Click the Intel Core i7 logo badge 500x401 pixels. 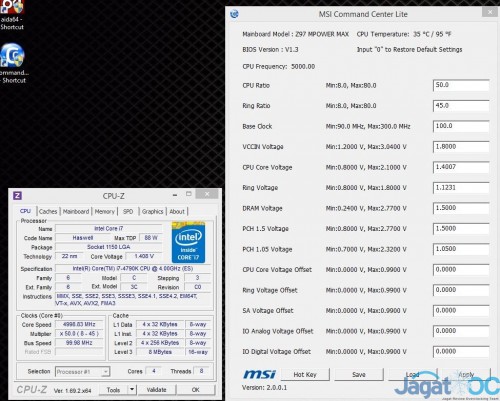(188, 242)
